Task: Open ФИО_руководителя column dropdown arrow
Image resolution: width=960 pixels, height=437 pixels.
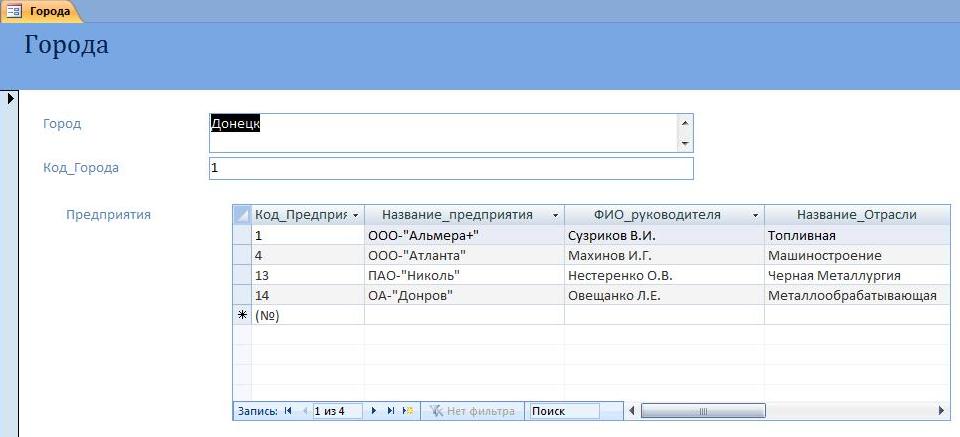Action: click(x=756, y=215)
